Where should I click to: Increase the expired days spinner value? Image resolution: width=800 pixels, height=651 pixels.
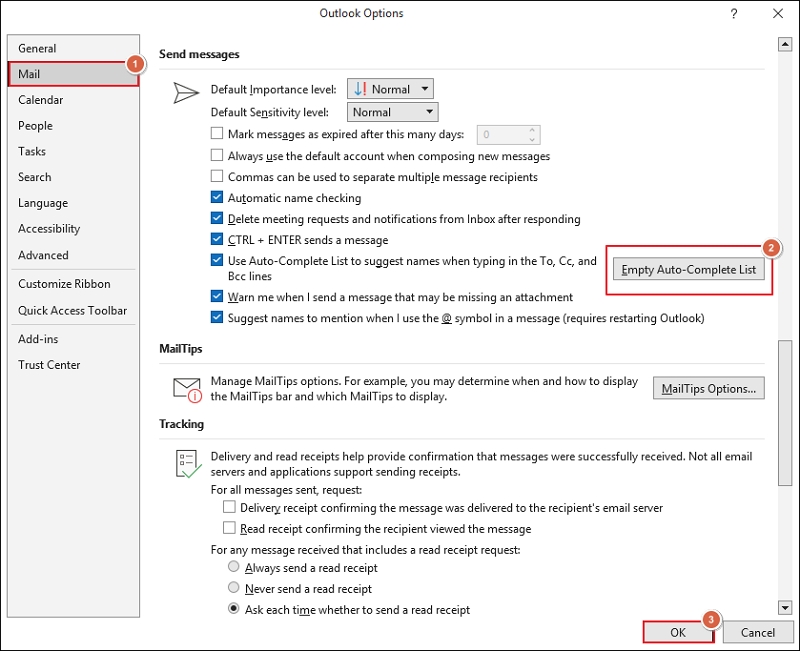pos(532,130)
